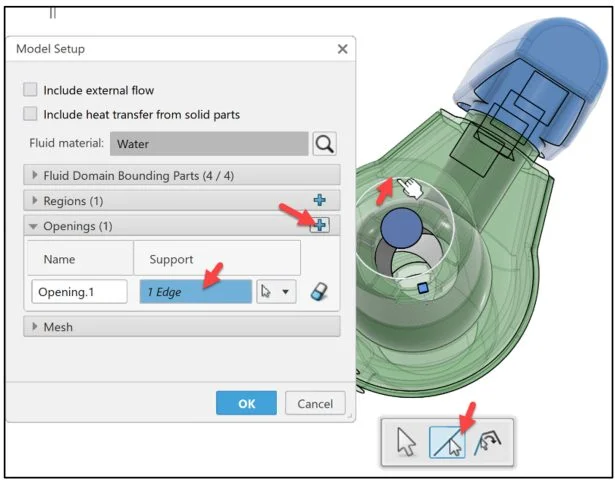
Task: Click the small blue square handle on model
Action: [x=422, y=288]
